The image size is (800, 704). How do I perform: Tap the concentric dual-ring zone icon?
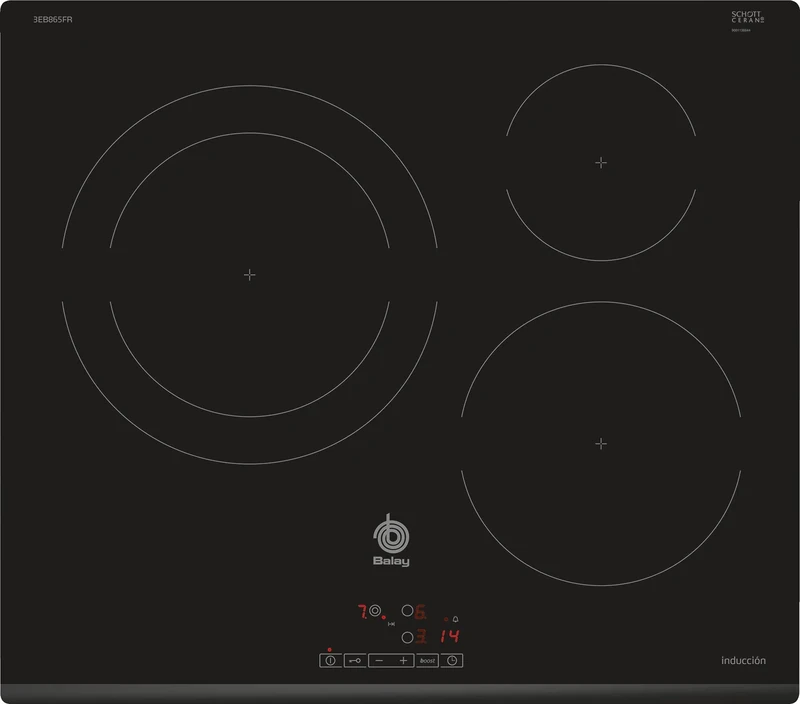point(375,610)
